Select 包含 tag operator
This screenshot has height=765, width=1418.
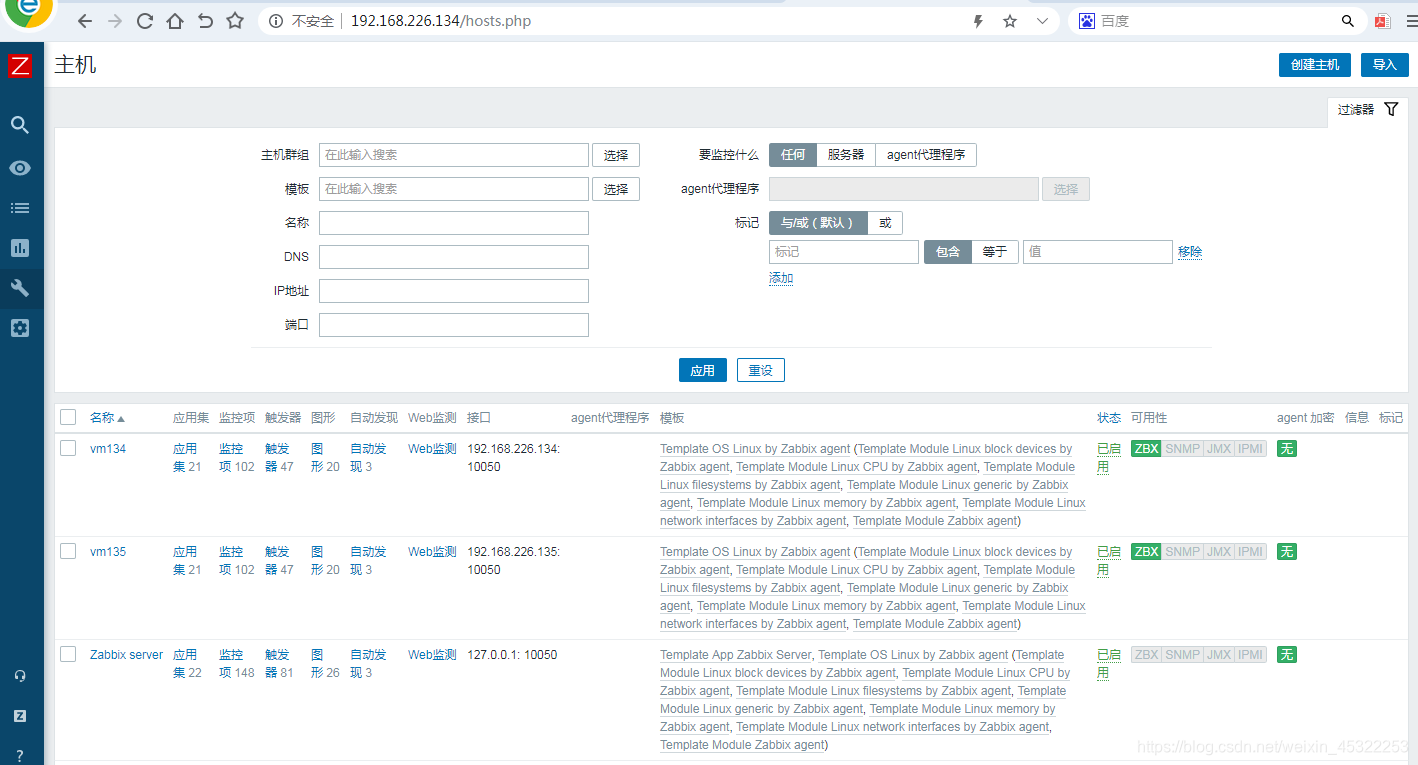pos(948,252)
